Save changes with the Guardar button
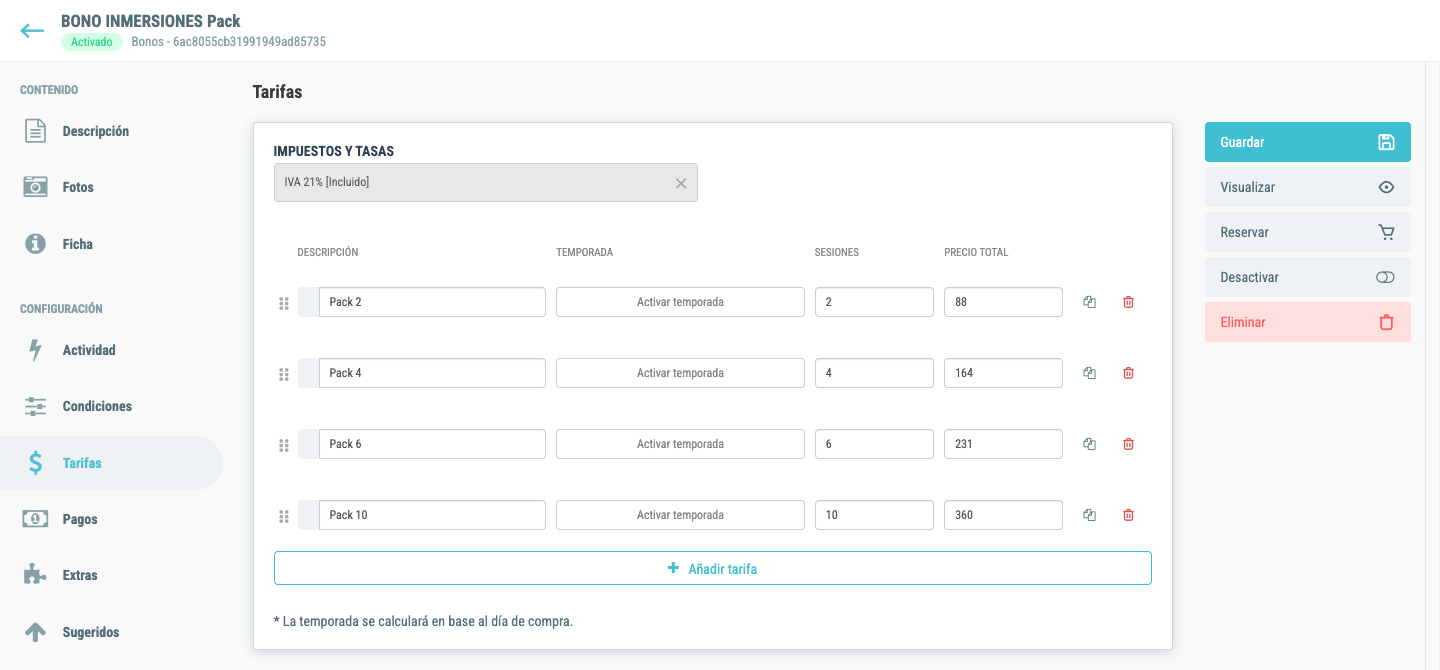This screenshot has height=670, width=1440. tap(1308, 142)
